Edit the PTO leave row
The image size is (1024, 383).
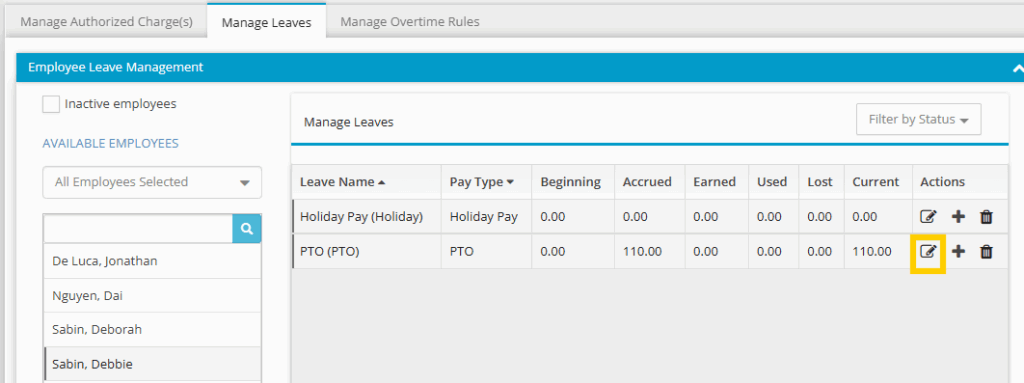[928, 251]
